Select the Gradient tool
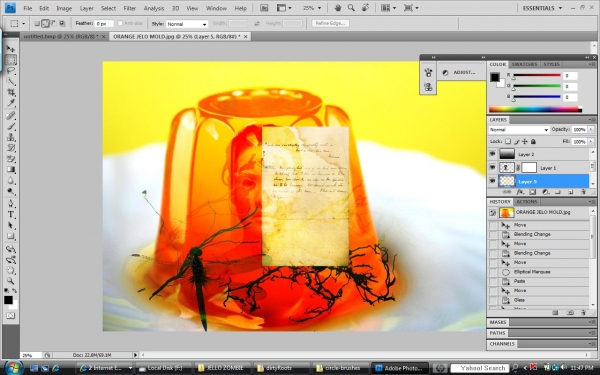600x375 pixels. 10,169
